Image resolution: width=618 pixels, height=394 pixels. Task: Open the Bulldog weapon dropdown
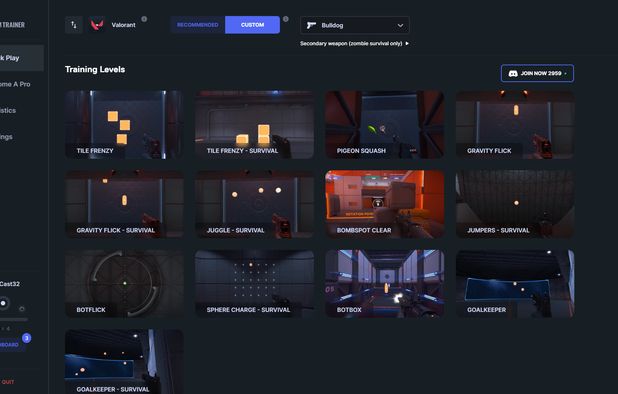click(355, 25)
